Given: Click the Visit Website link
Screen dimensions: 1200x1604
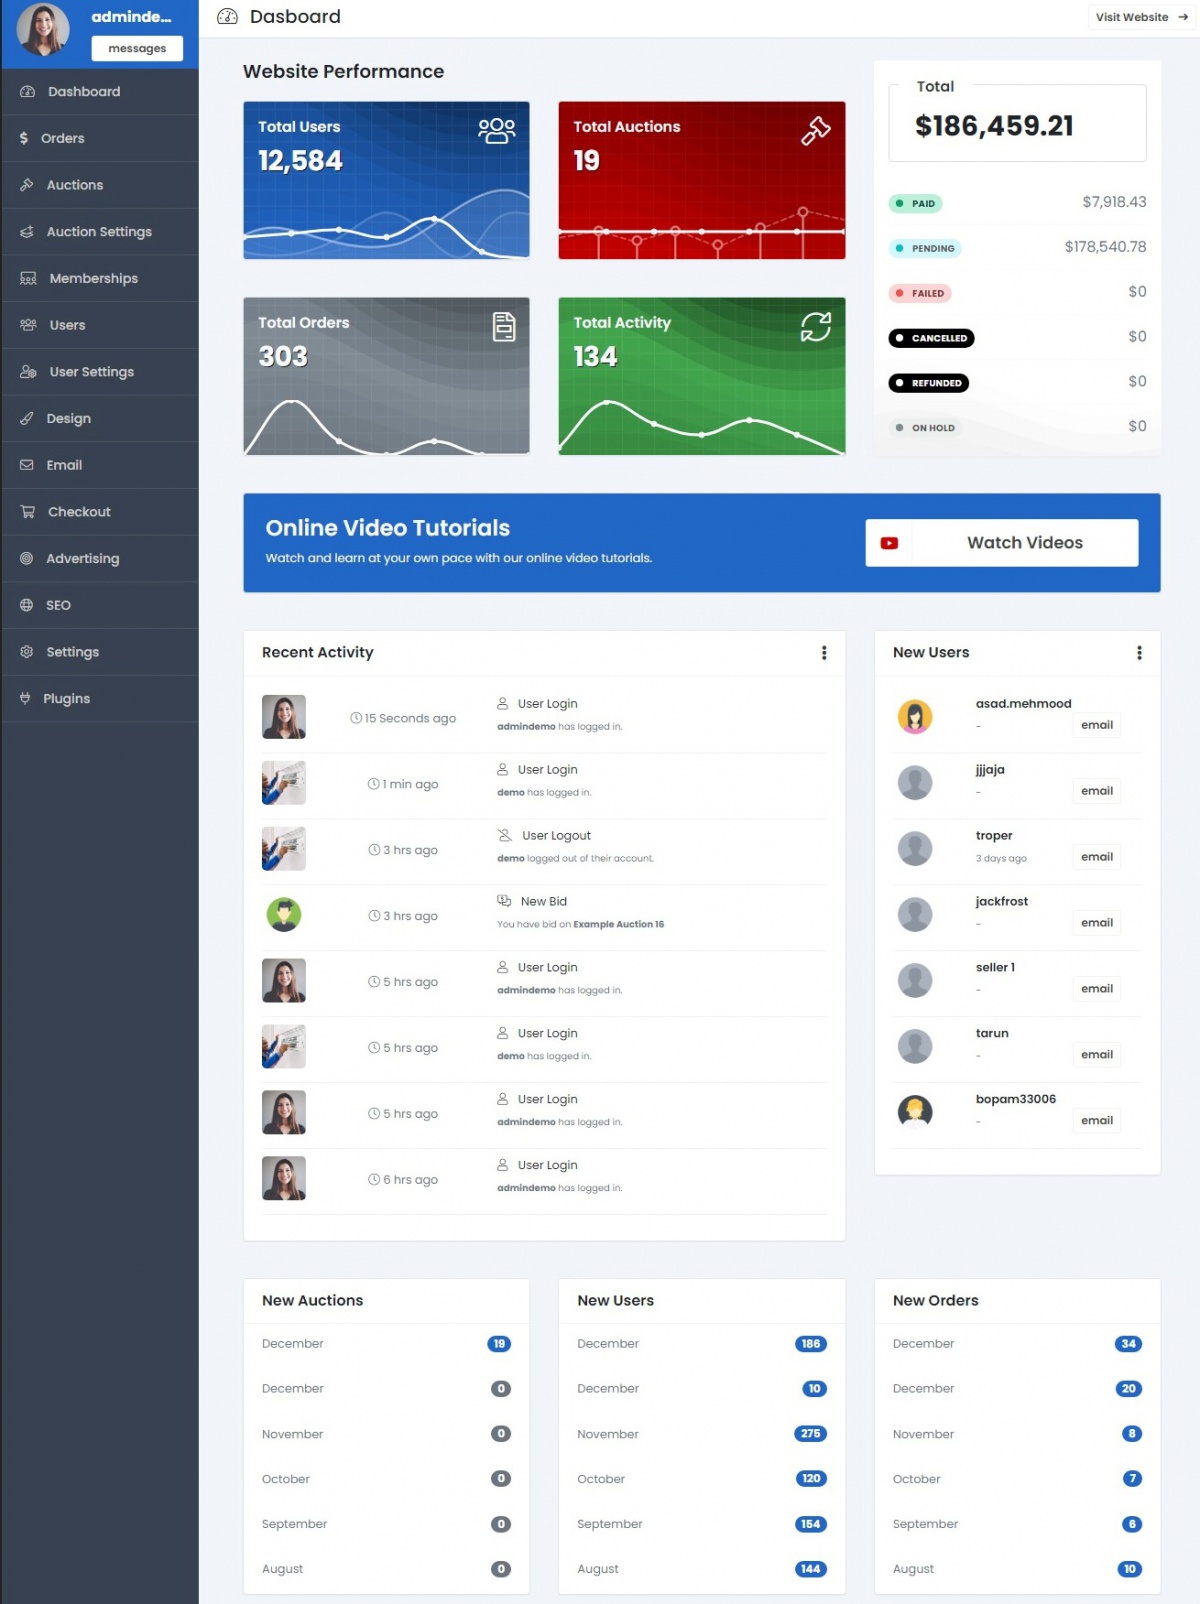Looking at the screenshot, I should (1141, 17).
